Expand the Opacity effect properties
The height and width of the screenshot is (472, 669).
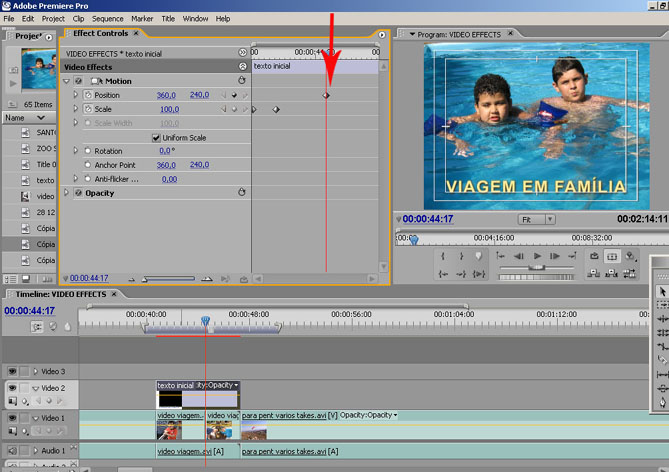point(67,193)
